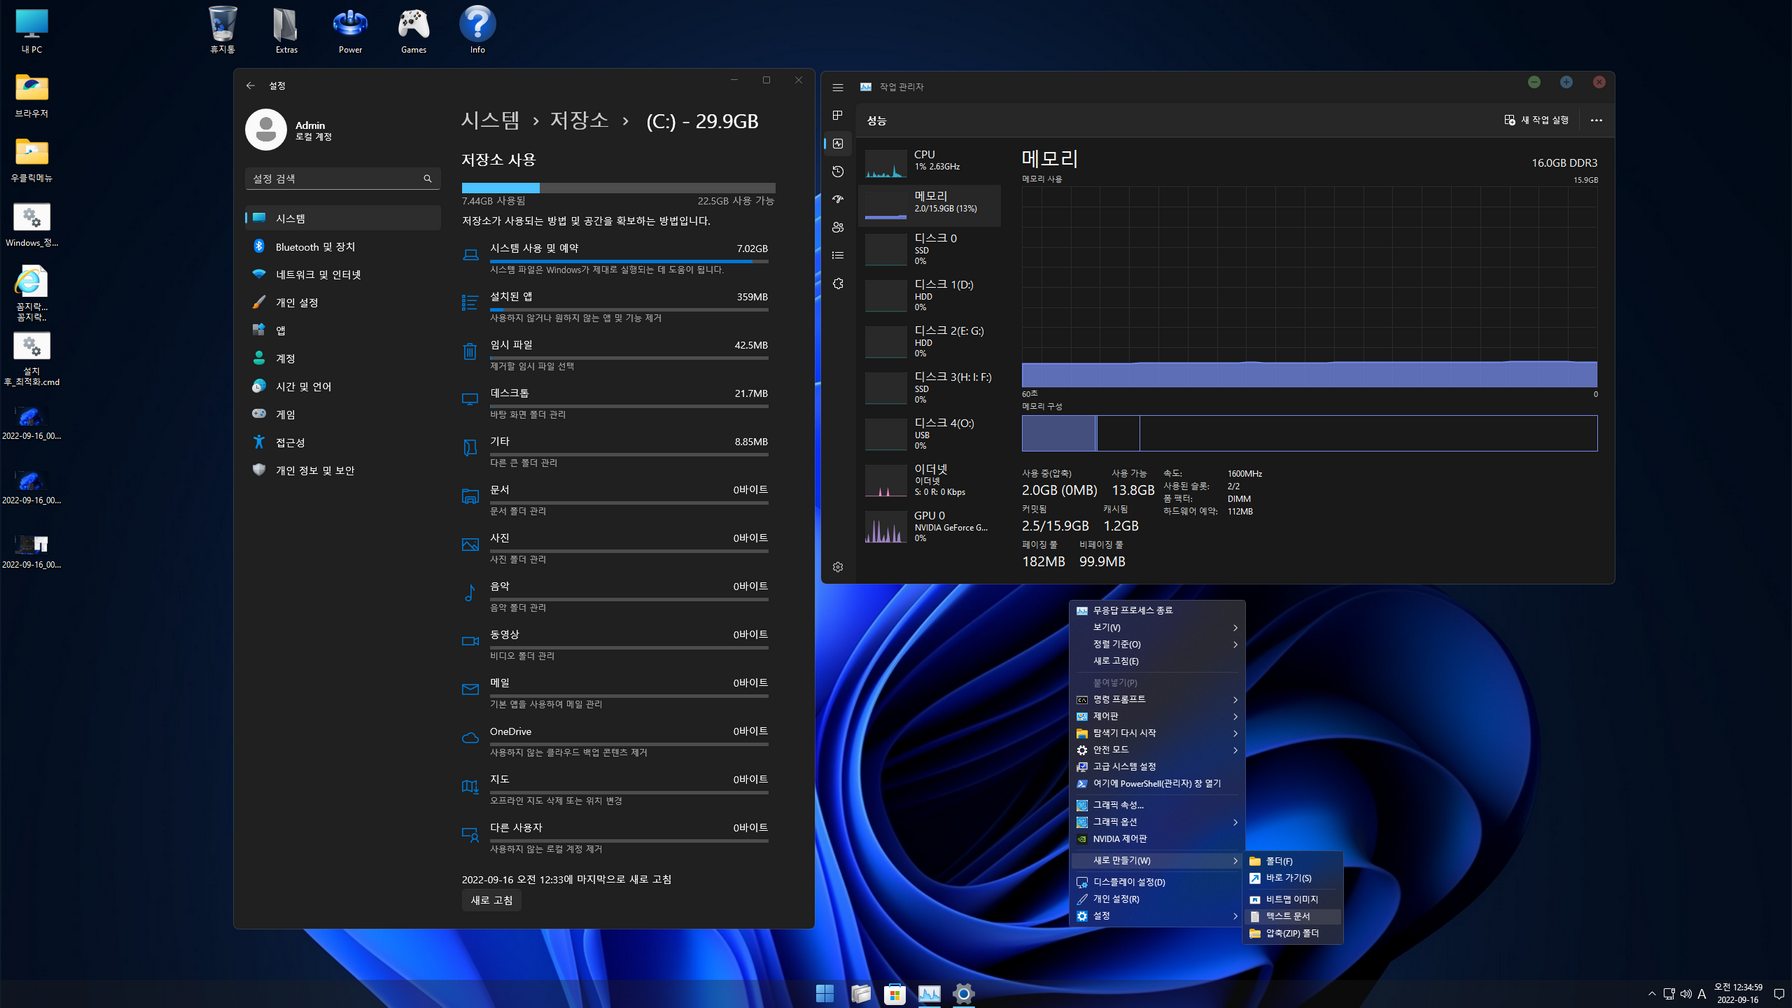Open App history icon in Task Manager
Screen dimensions: 1792x1008
tap(838, 172)
